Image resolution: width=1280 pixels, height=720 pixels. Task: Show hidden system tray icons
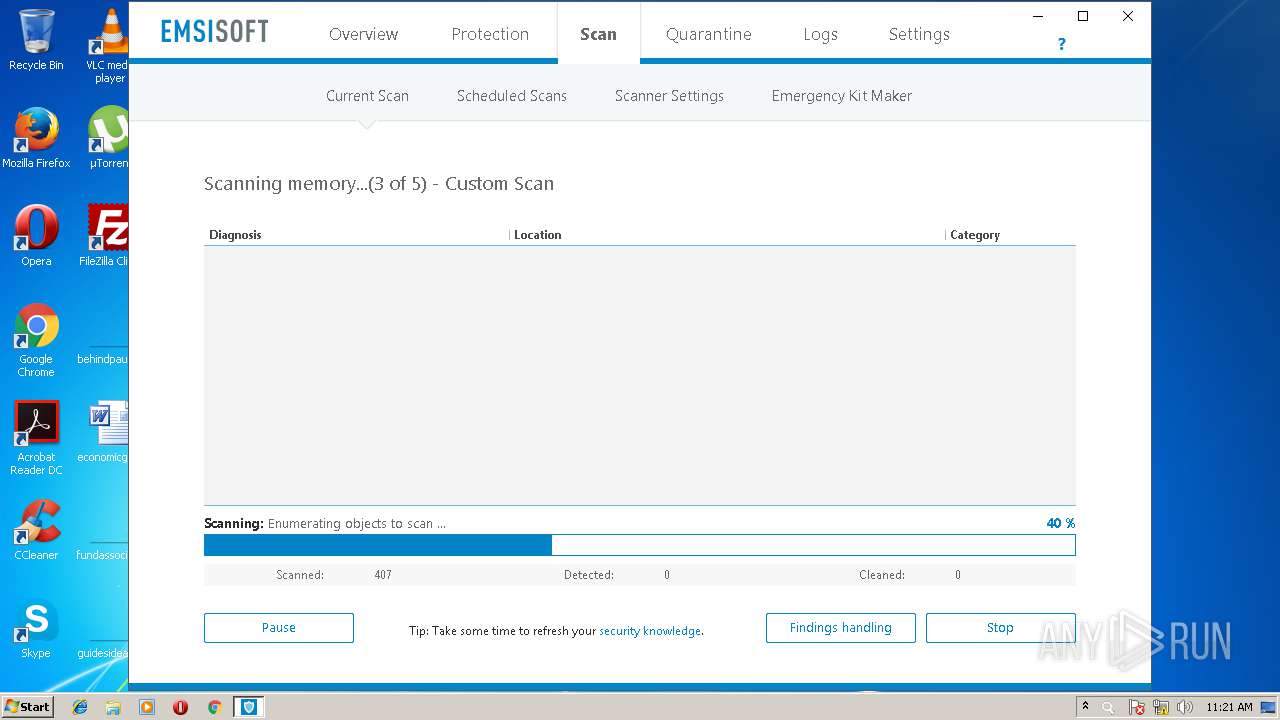1085,707
